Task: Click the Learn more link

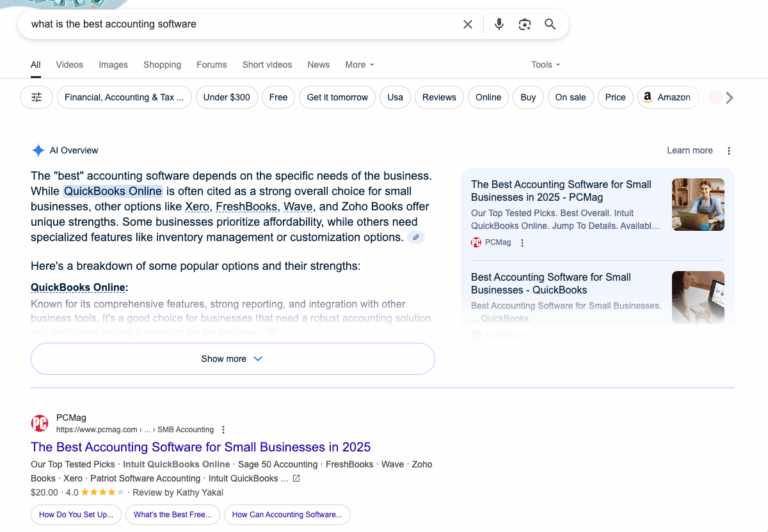Action: tap(689, 151)
